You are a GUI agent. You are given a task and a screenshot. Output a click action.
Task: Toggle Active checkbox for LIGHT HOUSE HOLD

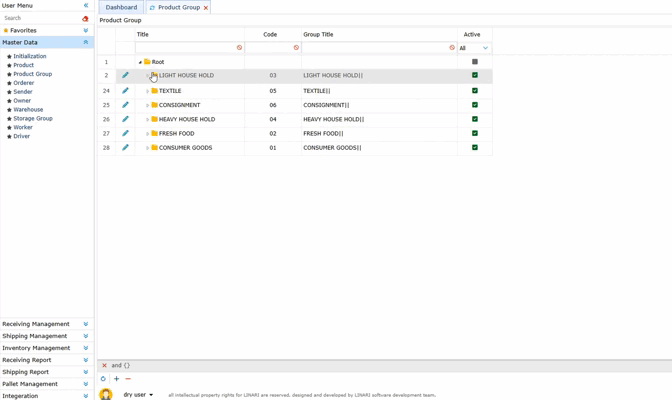click(475, 75)
